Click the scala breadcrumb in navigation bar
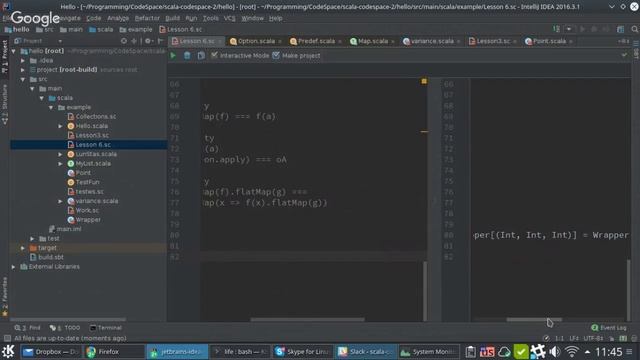The height and width of the screenshot is (360, 640). (101, 29)
